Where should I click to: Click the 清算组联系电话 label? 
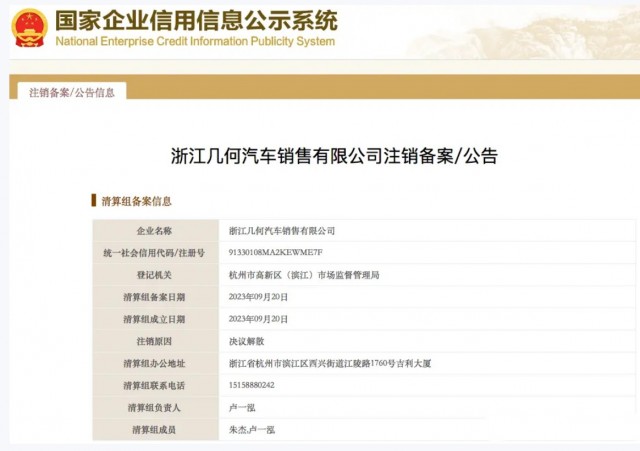point(154,385)
